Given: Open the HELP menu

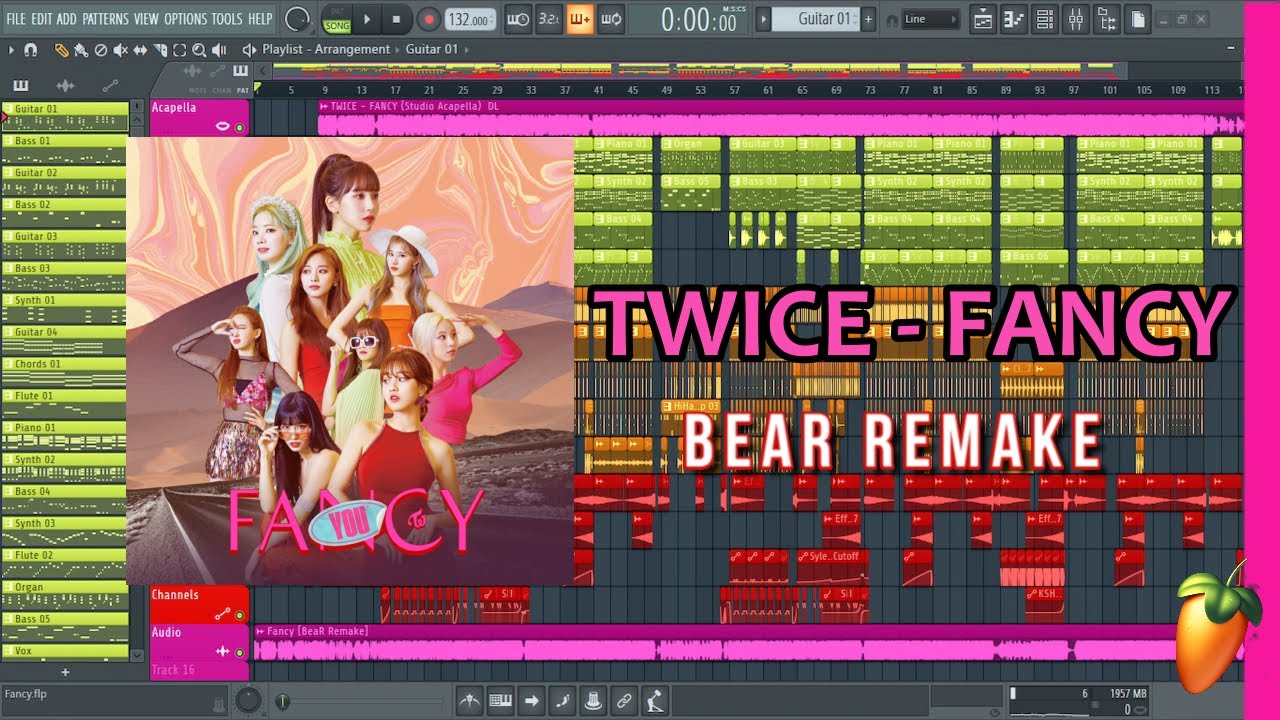Looking at the screenshot, I should click(260, 19).
